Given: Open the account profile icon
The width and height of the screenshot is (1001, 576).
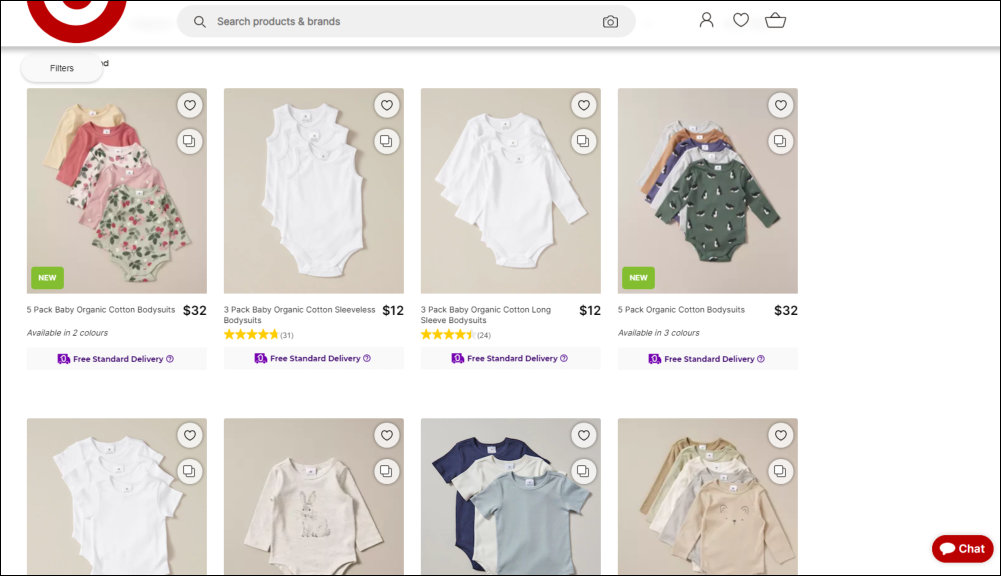Looking at the screenshot, I should (706, 20).
